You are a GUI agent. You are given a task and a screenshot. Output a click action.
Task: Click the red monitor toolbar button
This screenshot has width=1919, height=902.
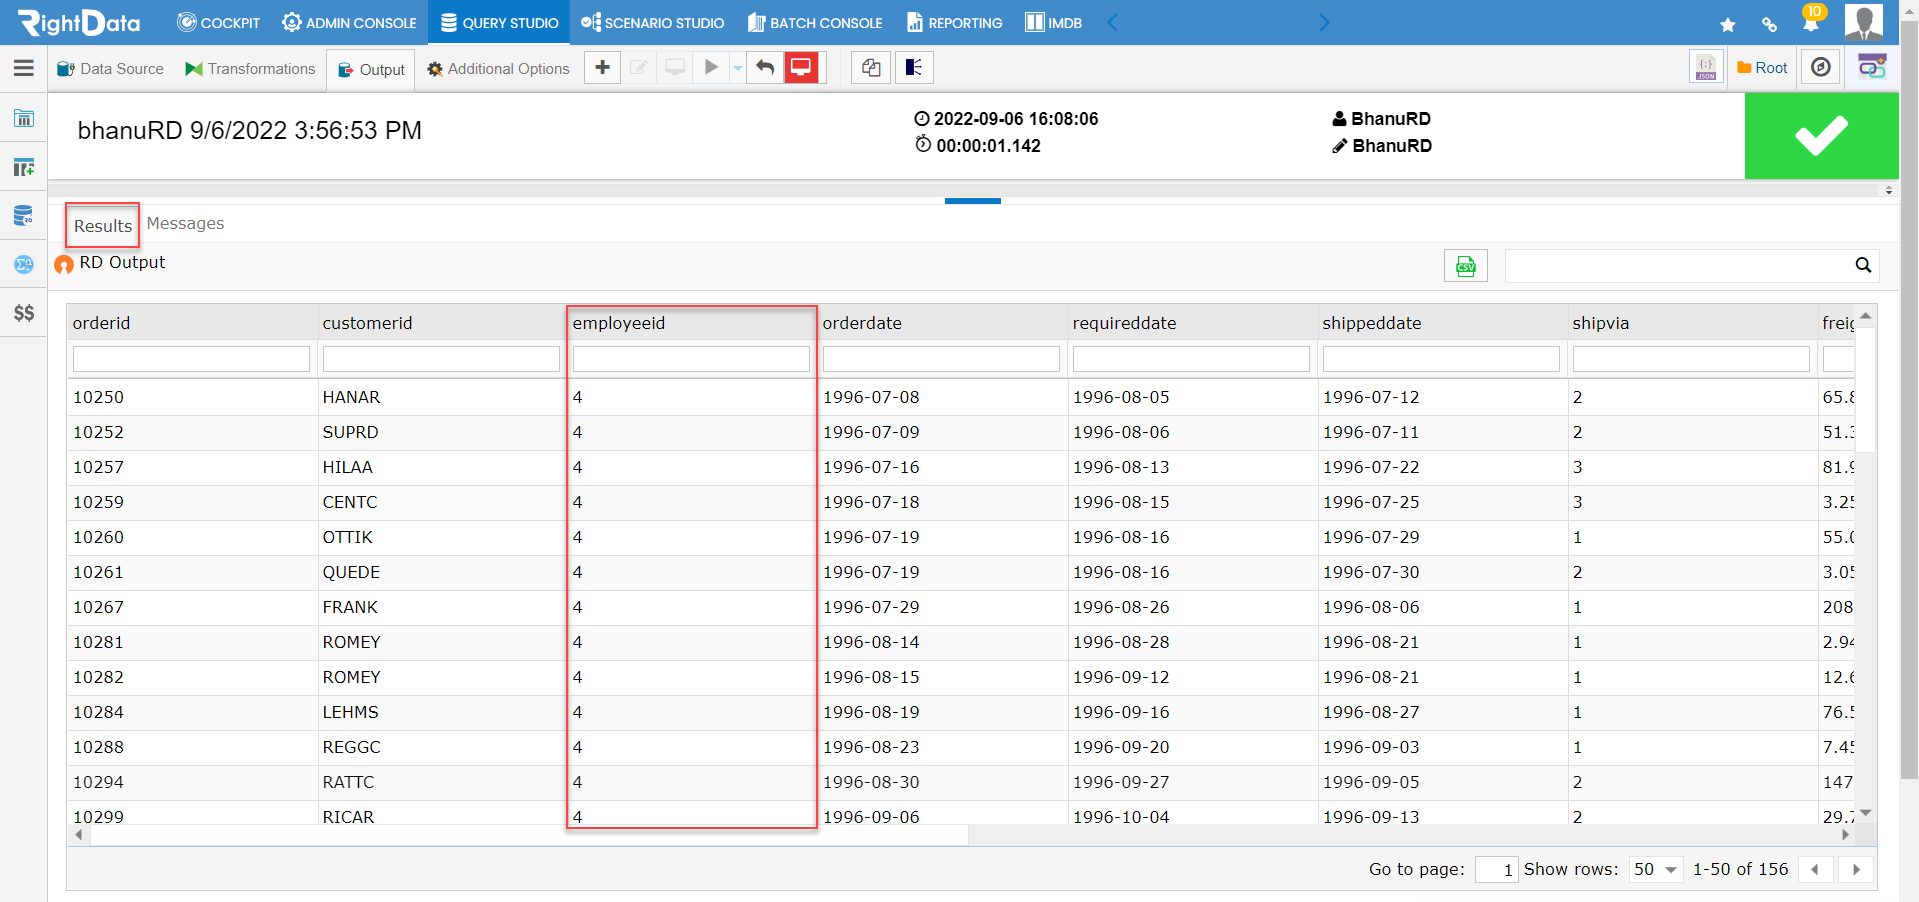tap(801, 67)
